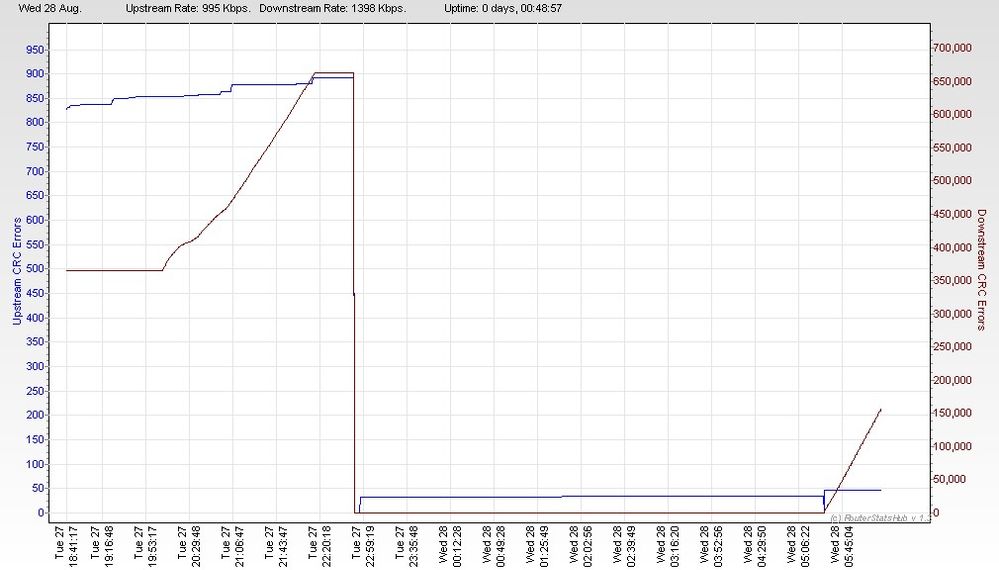Click the 850 label on upstream axis
999x570 pixels.
click(35, 98)
